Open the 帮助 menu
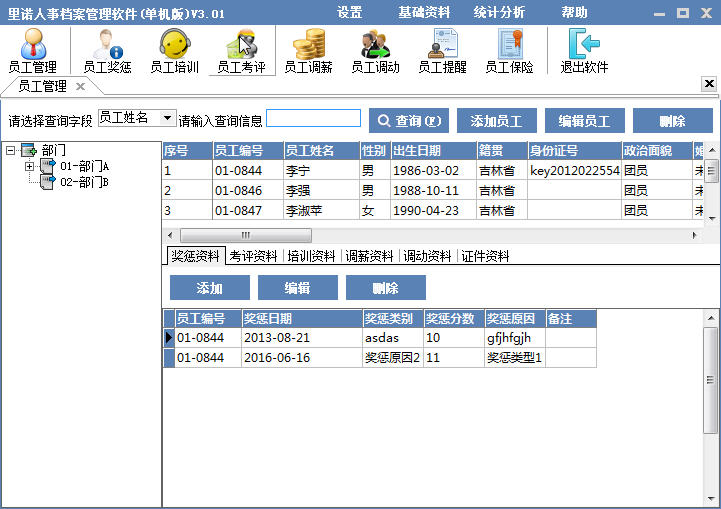Image resolution: width=721 pixels, height=509 pixels. [574, 12]
